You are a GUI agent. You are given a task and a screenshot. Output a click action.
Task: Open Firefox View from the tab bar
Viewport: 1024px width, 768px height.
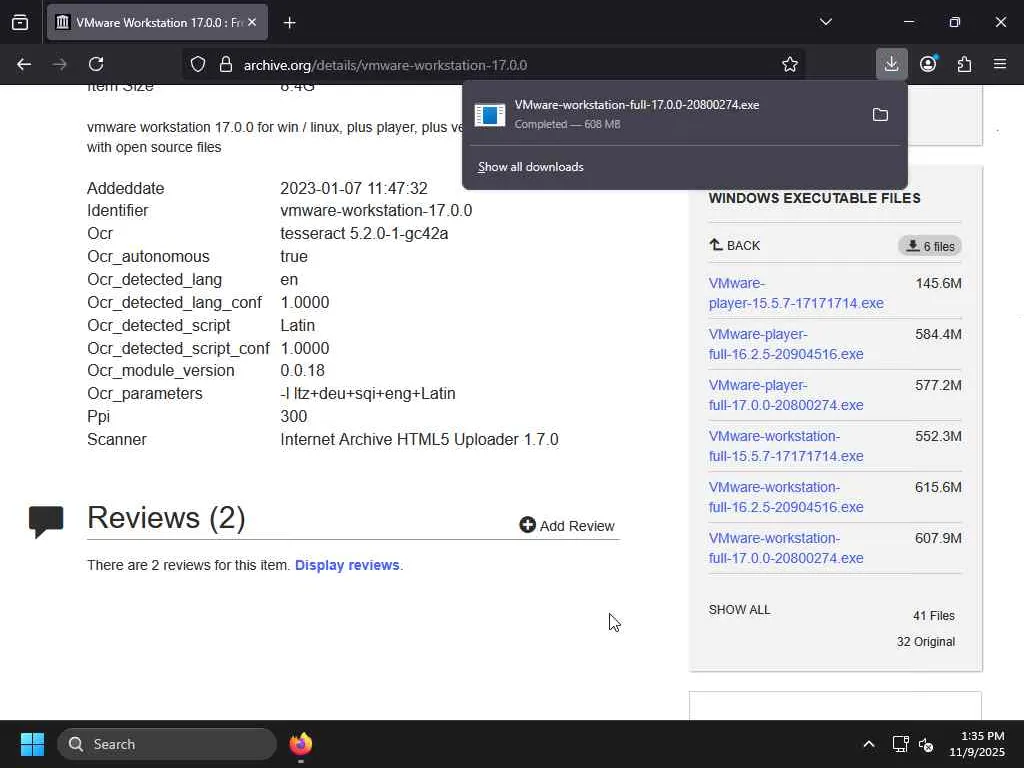(x=20, y=23)
